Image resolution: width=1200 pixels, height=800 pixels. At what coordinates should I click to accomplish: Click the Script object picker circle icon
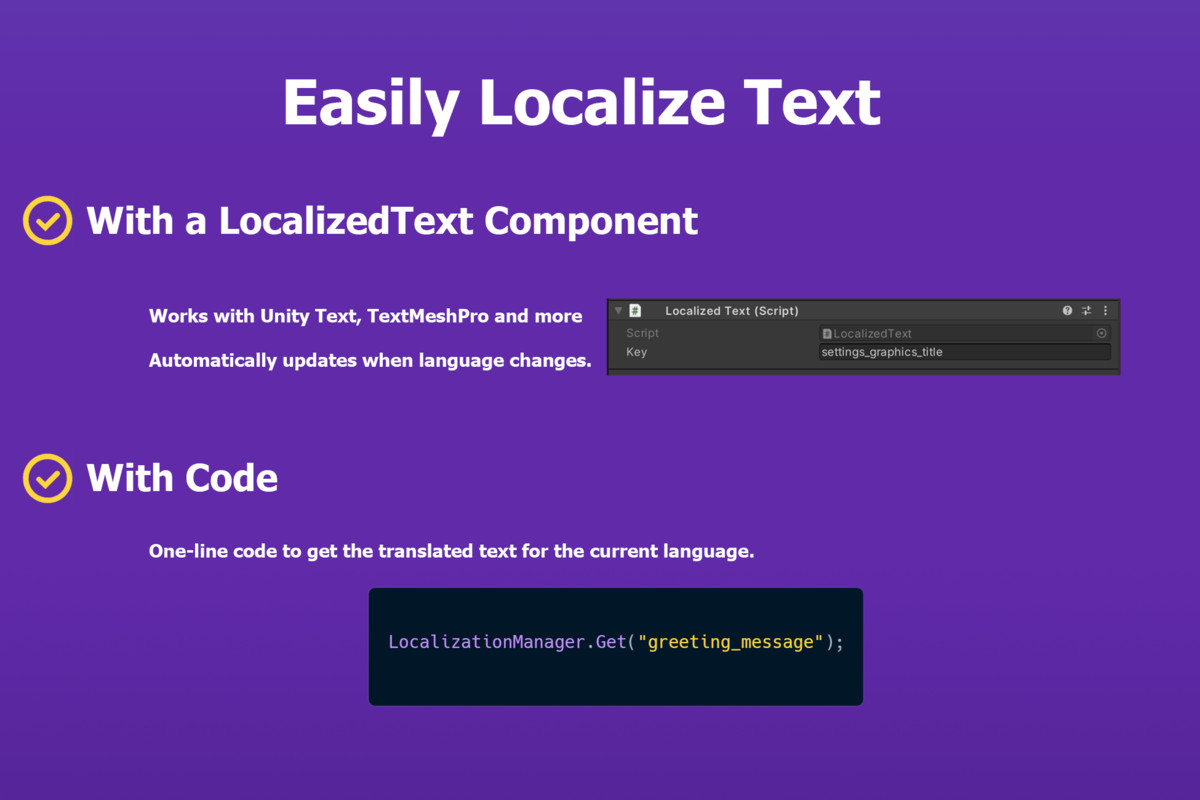1102,333
